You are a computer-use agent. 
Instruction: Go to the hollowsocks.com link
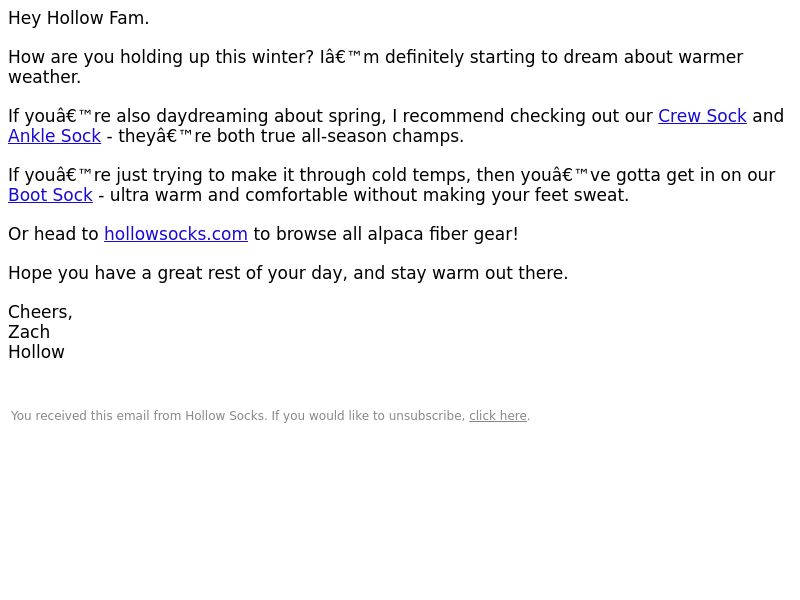(176, 234)
